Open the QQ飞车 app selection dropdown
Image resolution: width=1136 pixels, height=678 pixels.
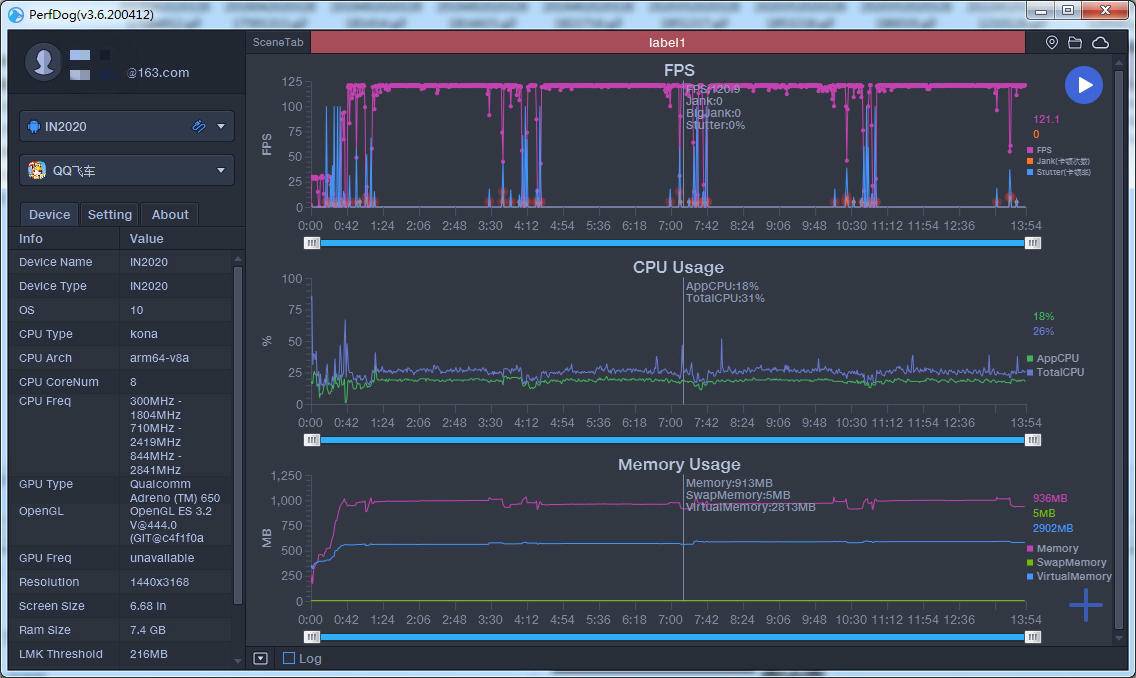pos(127,170)
